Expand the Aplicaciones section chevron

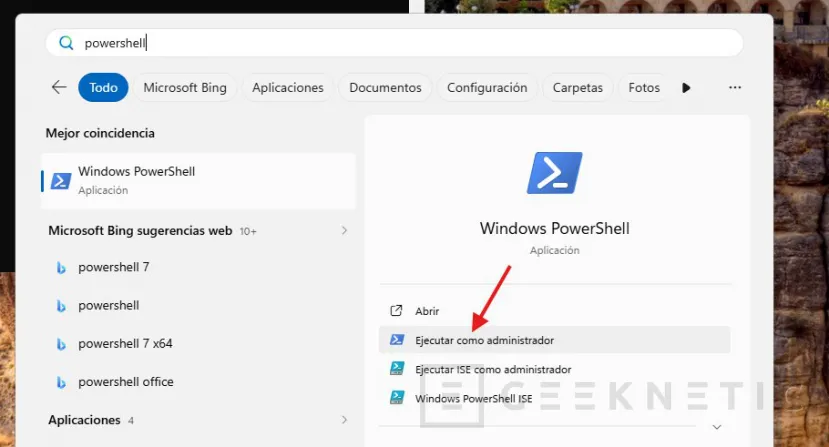tap(344, 420)
